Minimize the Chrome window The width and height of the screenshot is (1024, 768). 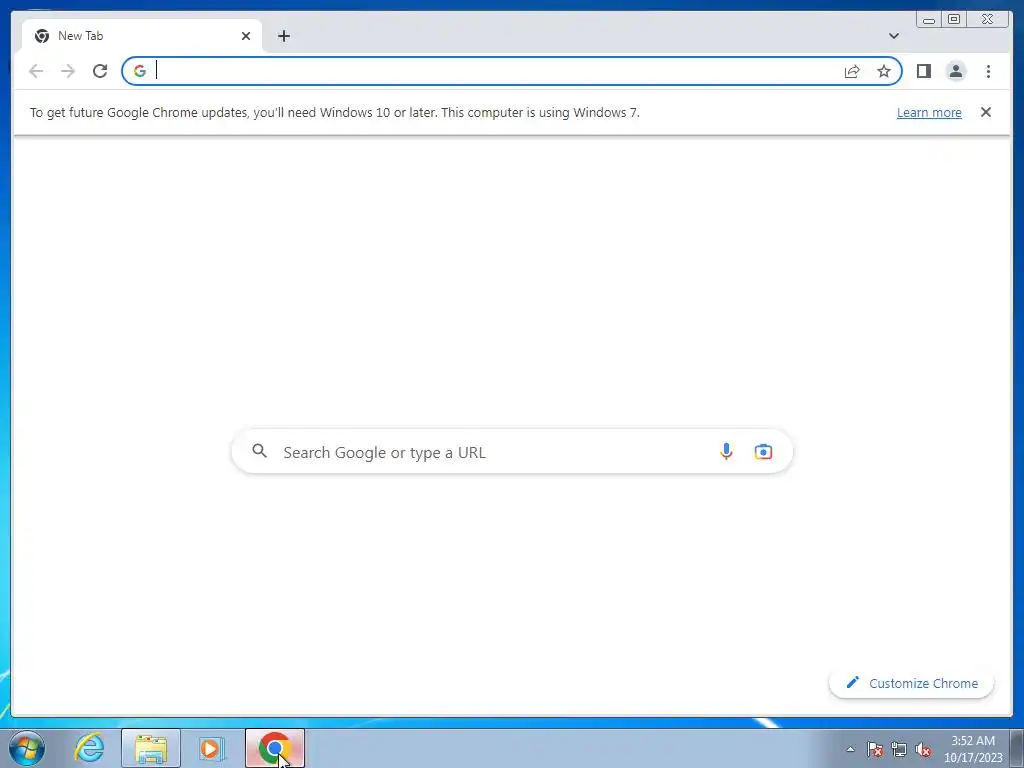pos(929,20)
